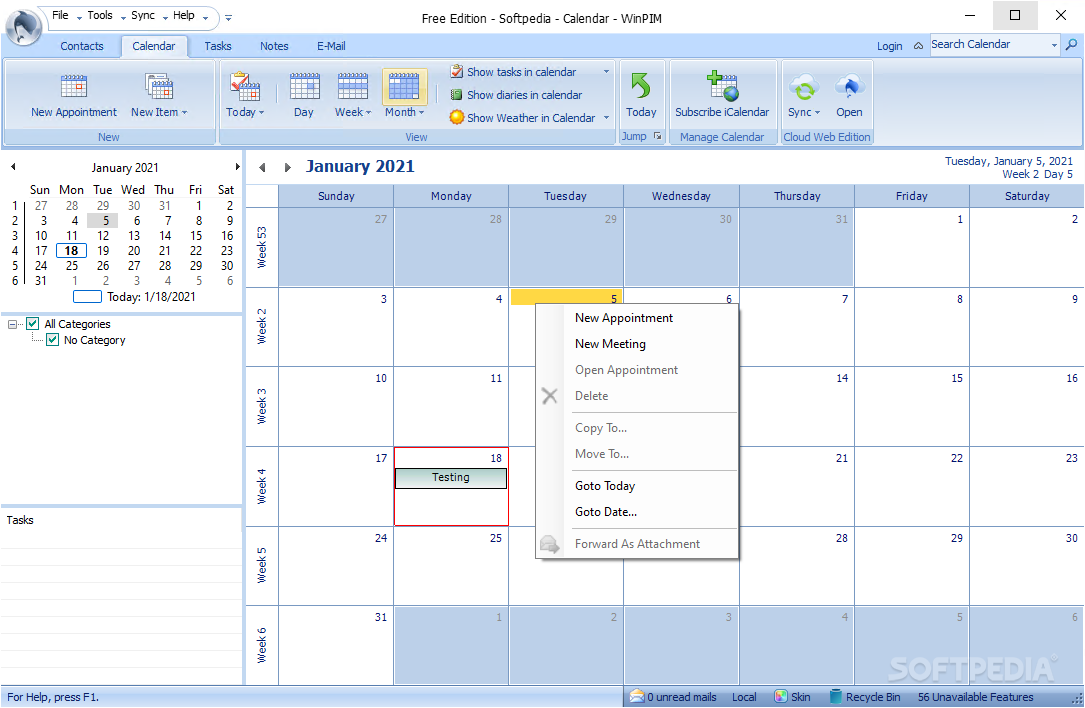Collapse the All Categories tree node

12,324
